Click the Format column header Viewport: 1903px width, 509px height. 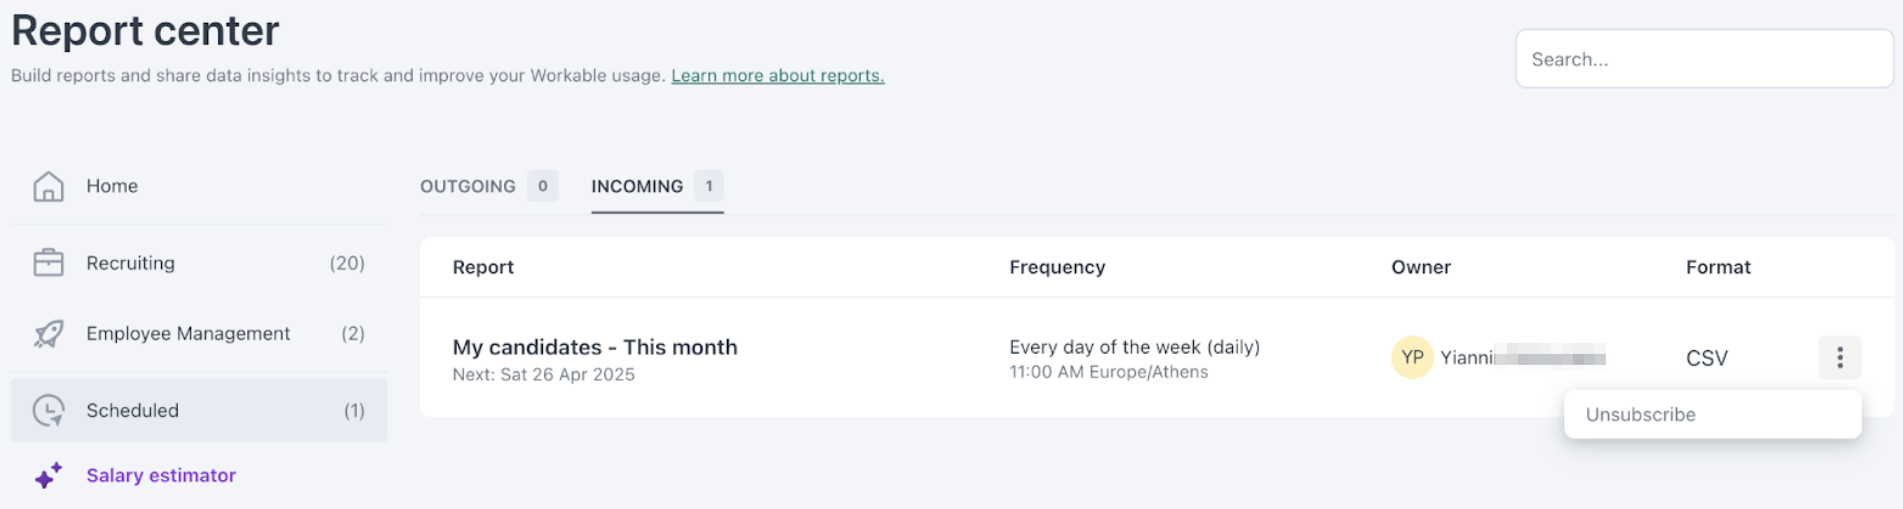coord(1718,267)
